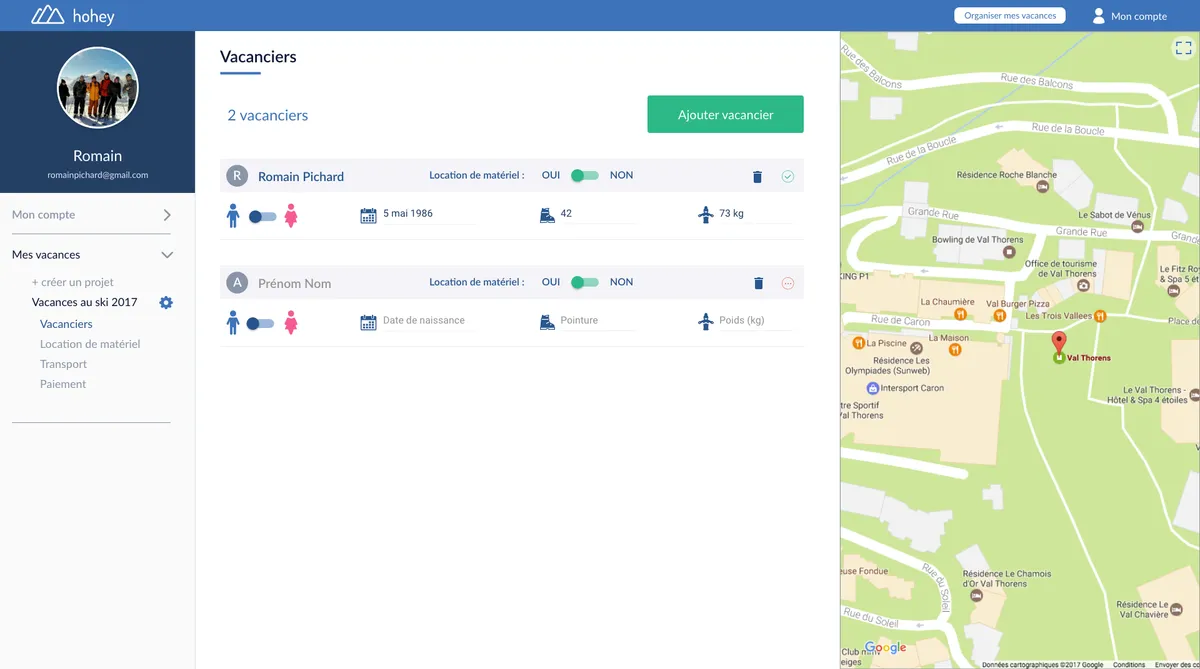Click the Ajouter vacancier button
This screenshot has height=669, width=1200.
click(725, 114)
